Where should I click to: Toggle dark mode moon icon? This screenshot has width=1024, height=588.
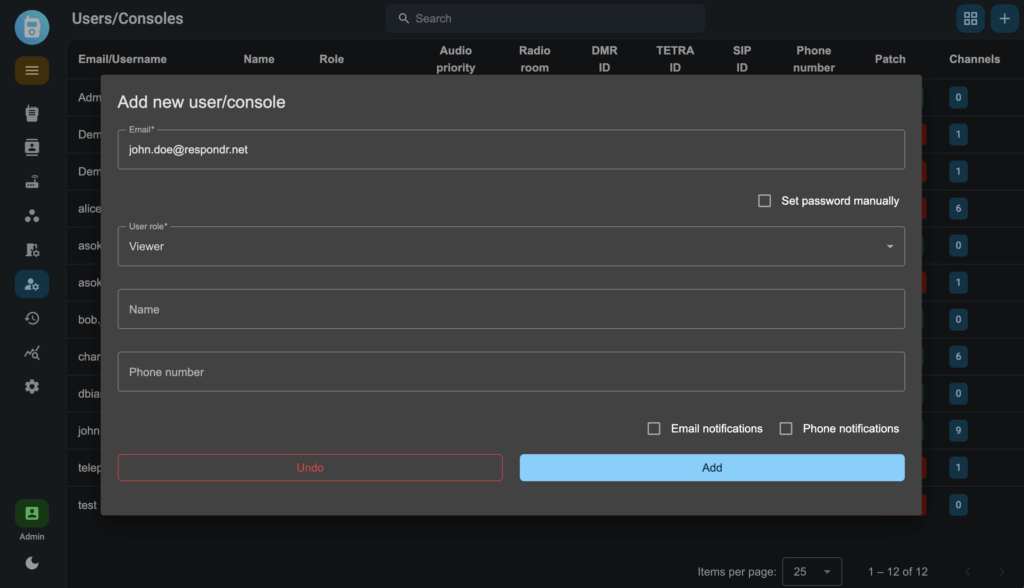[32, 563]
